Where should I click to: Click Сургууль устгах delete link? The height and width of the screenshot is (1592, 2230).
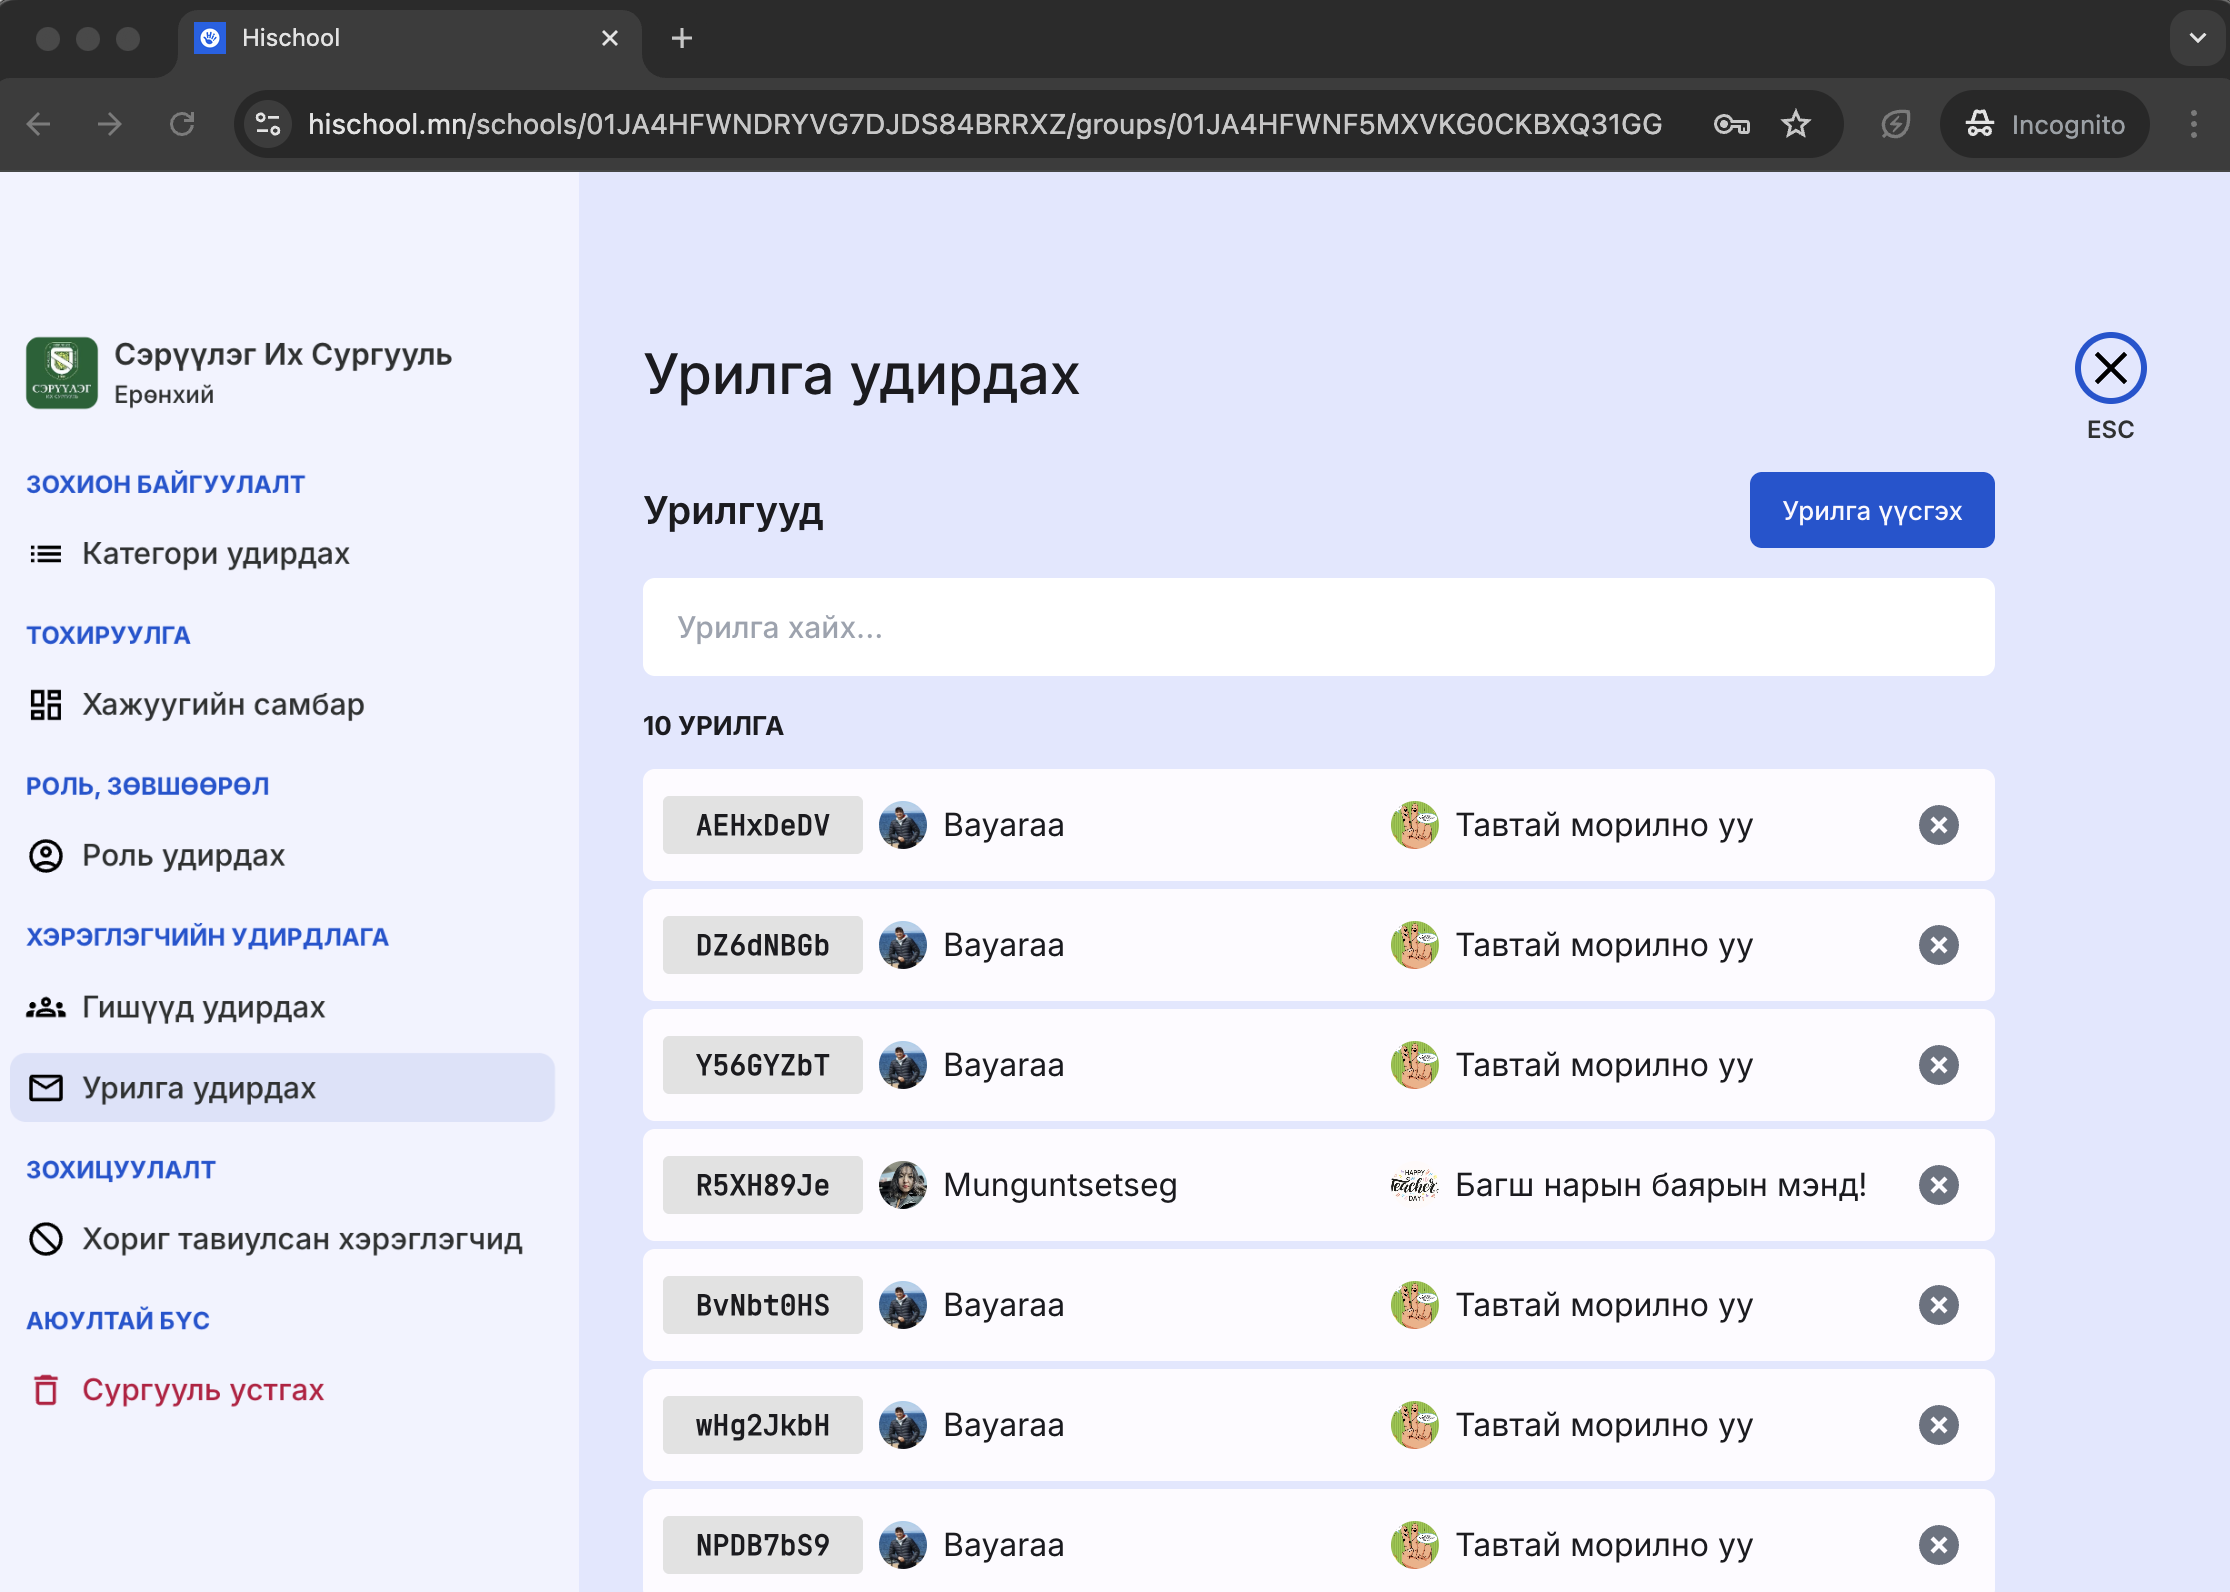202,1390
